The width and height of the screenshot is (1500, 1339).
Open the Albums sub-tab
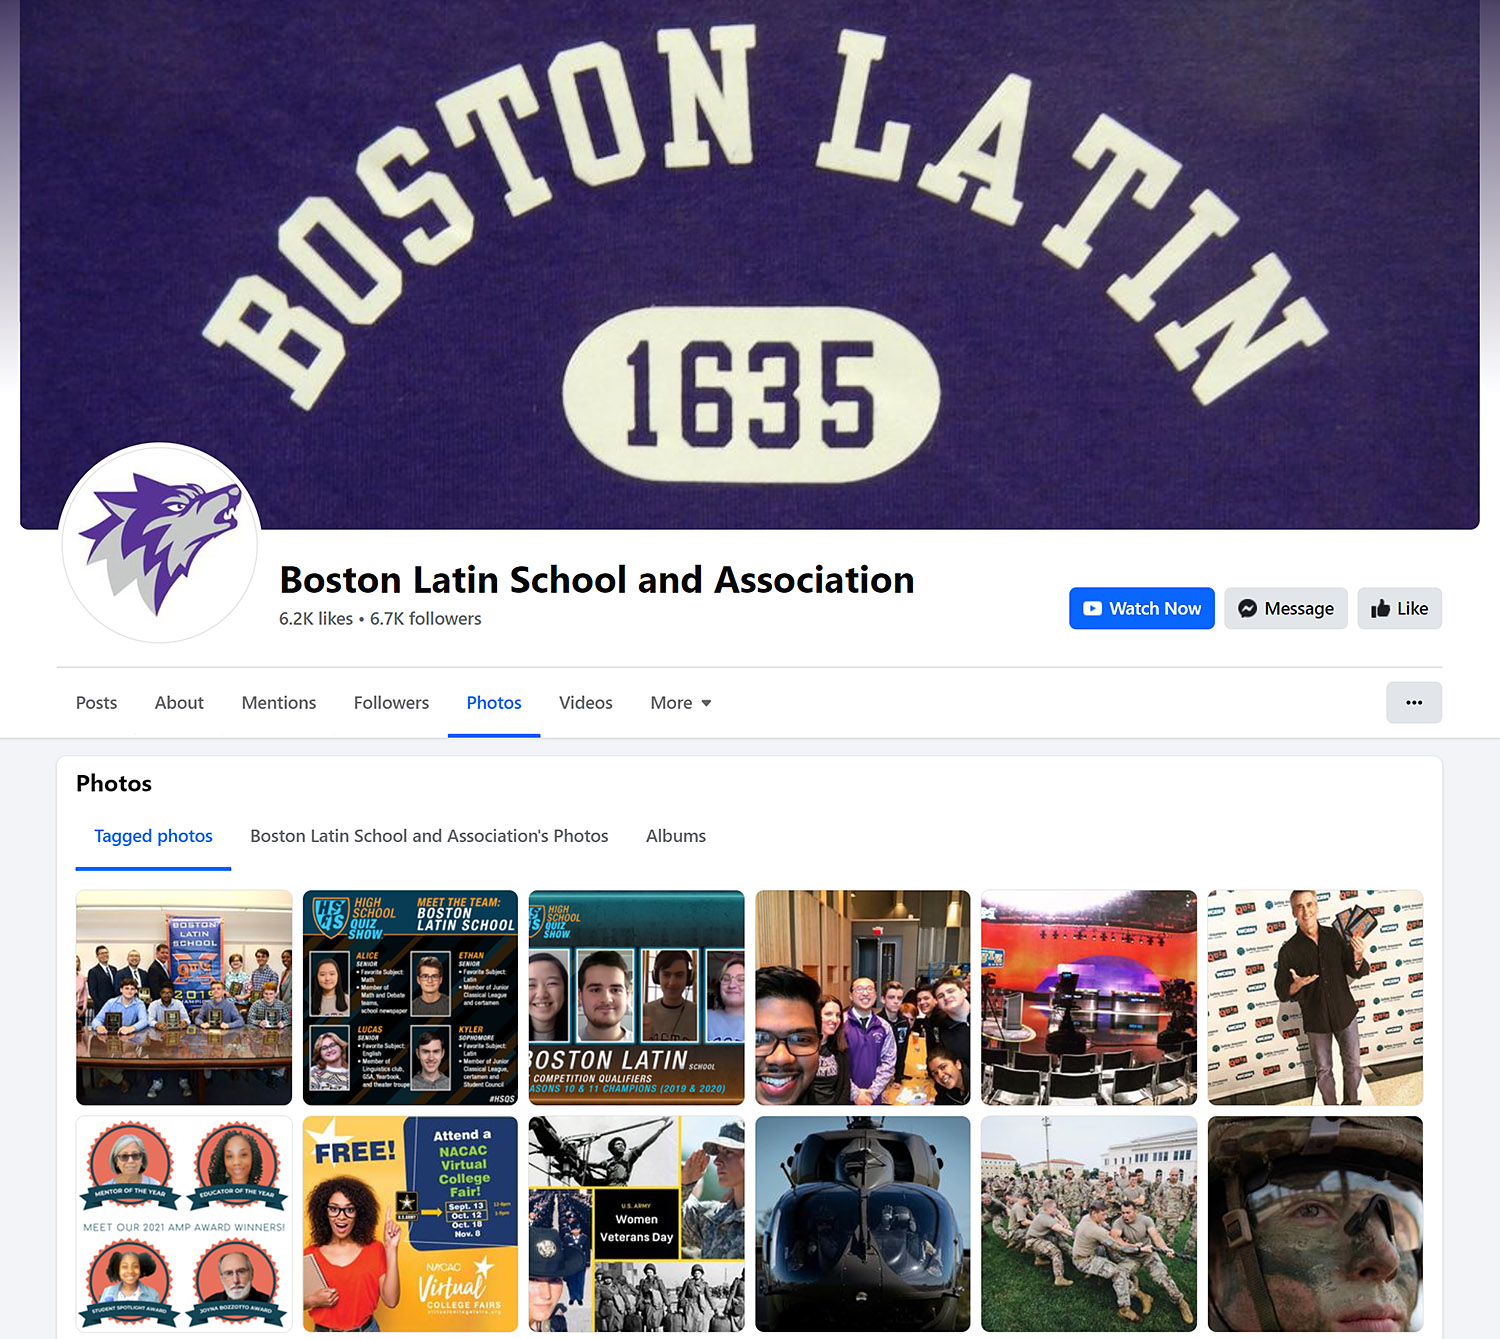coord(675,836)
